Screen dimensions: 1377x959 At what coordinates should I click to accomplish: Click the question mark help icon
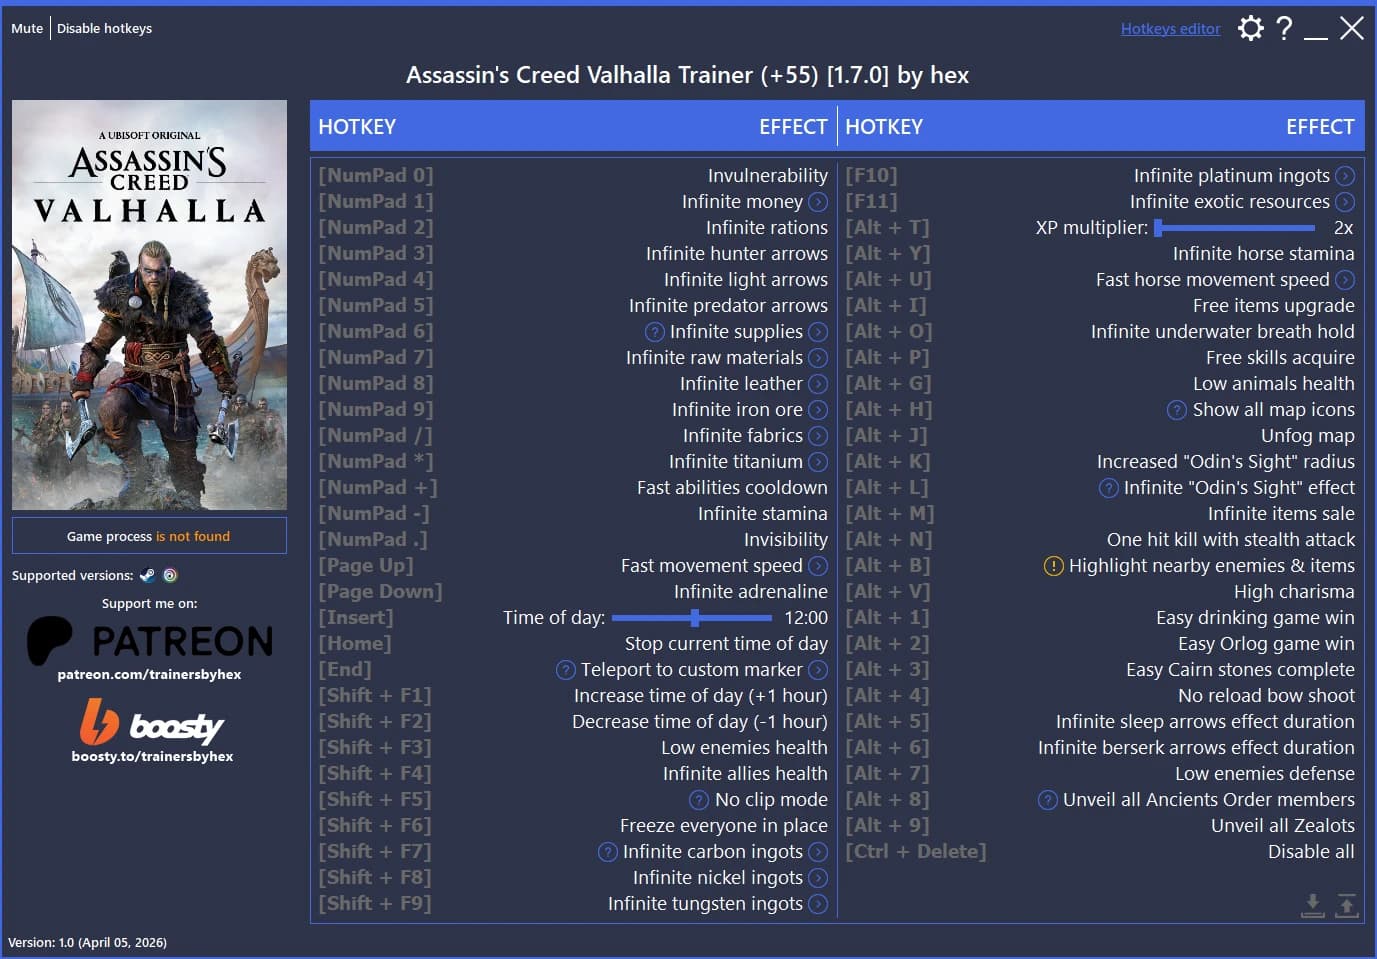click(1284, 28)
